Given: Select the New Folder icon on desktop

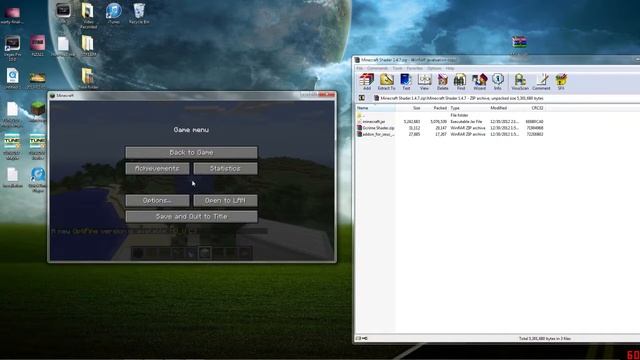Looking at the screenshot, I should click(88, 79).
